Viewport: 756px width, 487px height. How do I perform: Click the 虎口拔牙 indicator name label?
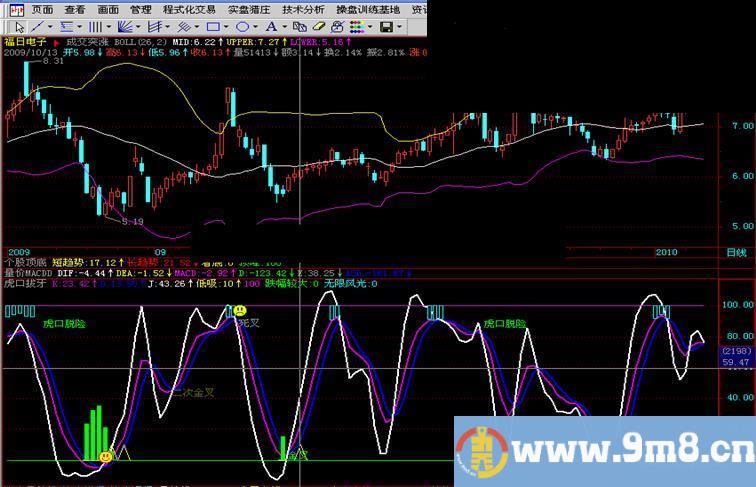(24, 284)
